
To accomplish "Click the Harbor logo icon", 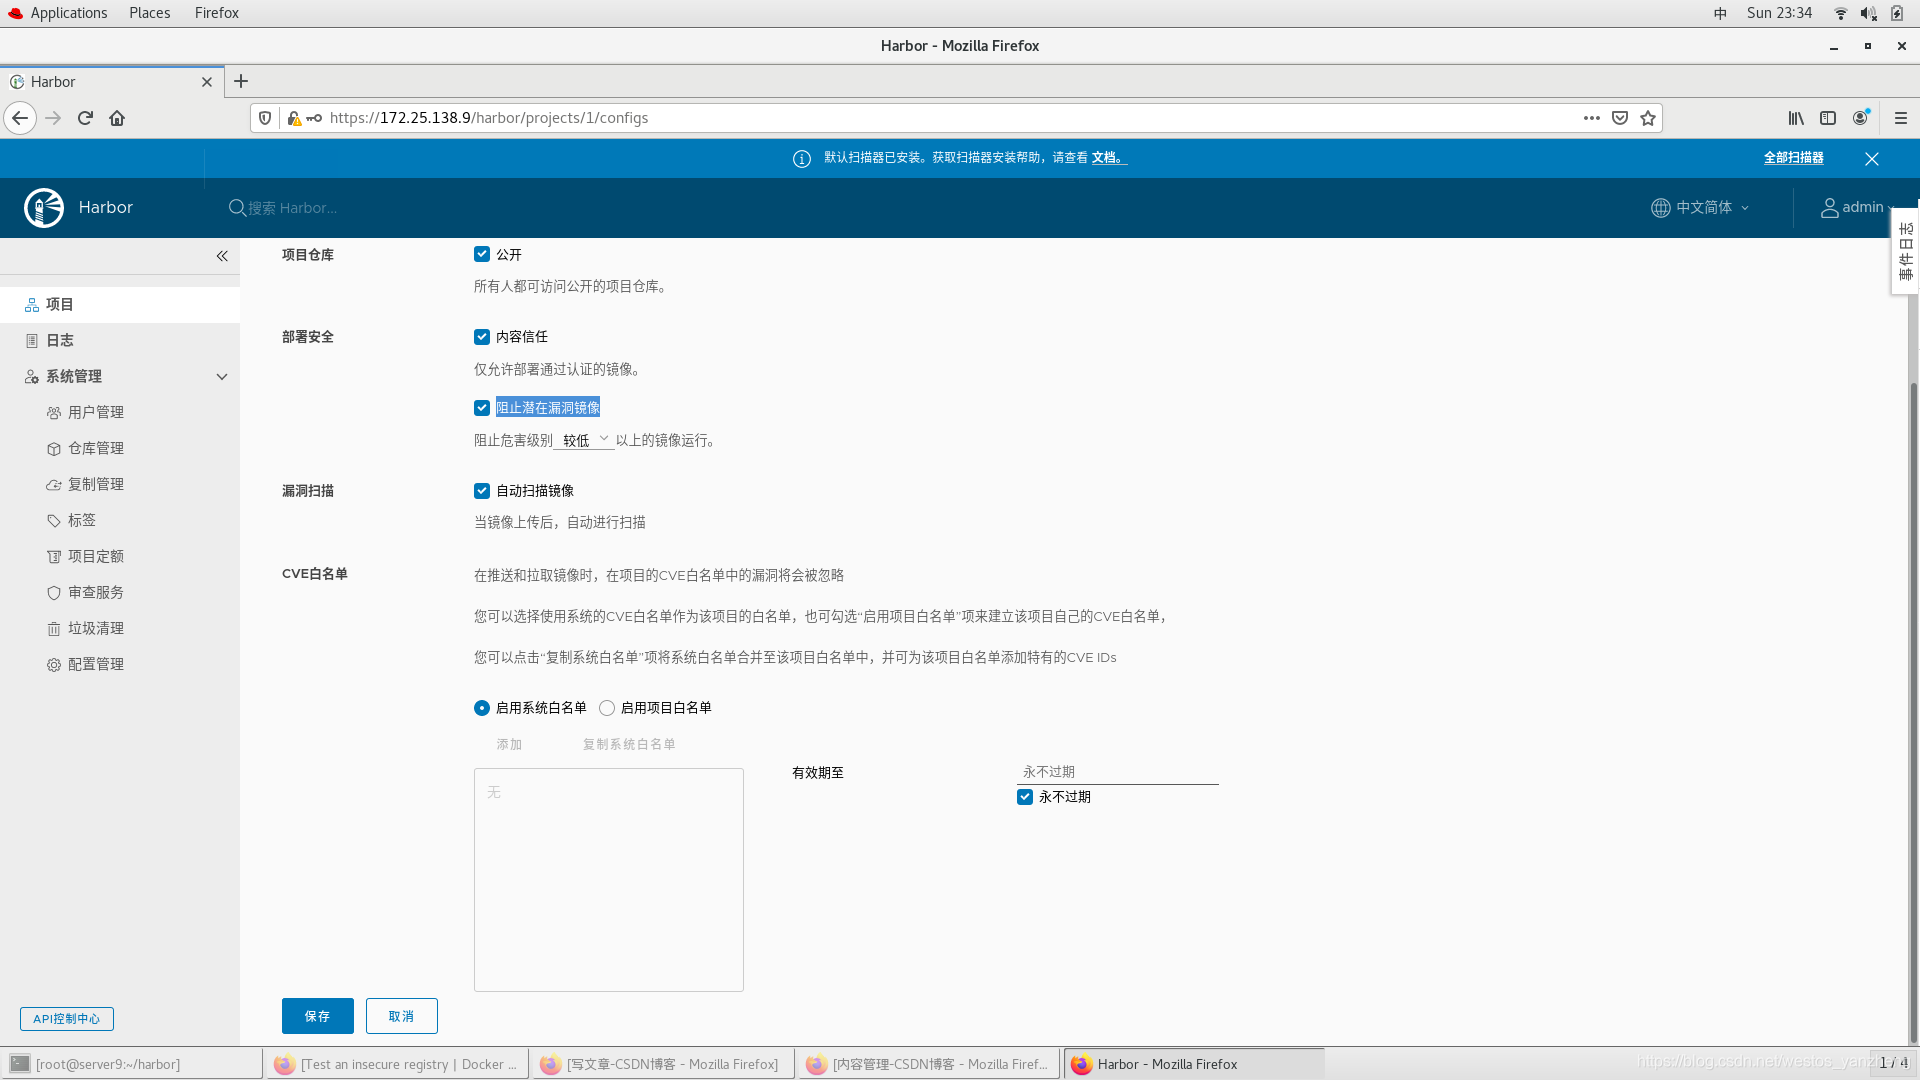I will click(44, 208).
